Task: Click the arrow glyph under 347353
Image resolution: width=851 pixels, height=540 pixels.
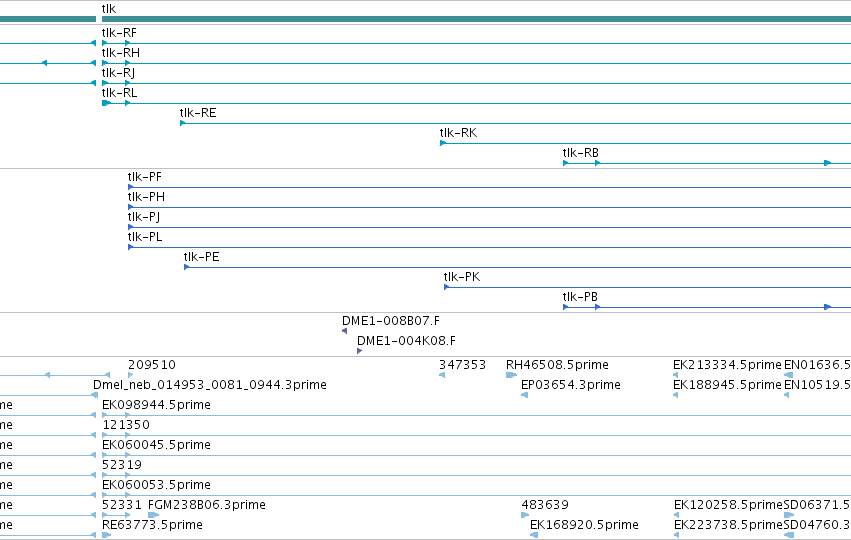Action: [x=442, y=375]
